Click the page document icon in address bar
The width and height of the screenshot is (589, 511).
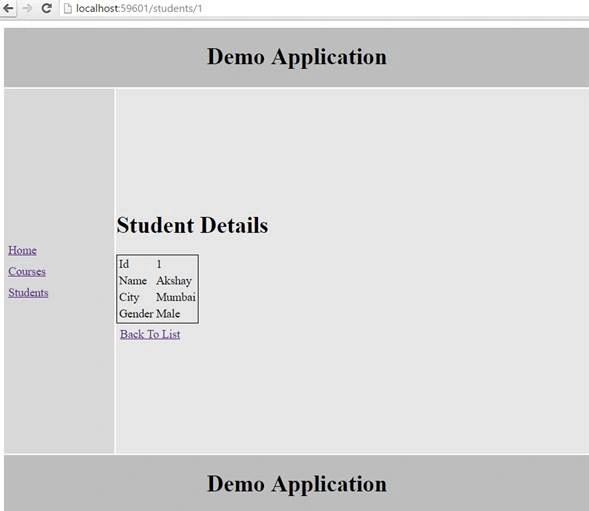point(68,8)
